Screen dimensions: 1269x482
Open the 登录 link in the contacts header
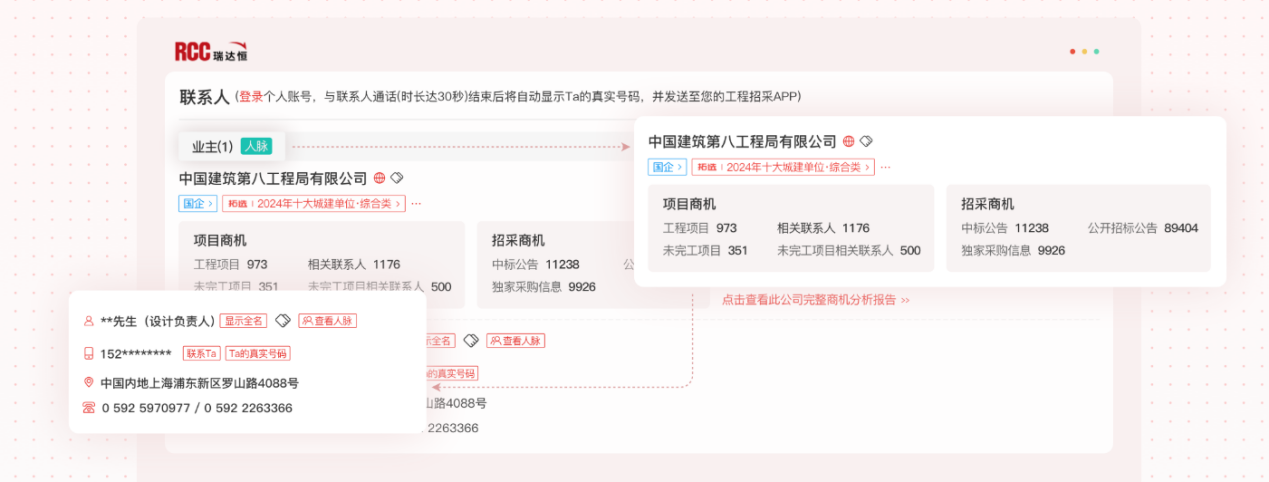pos(251,97)
